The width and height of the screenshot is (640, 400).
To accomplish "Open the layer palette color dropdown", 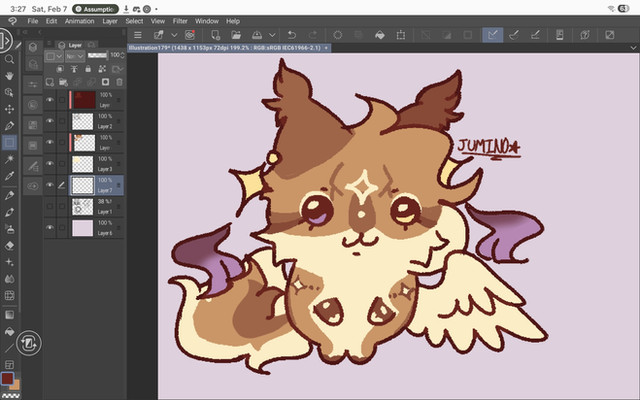I will (x=54, y=56).
